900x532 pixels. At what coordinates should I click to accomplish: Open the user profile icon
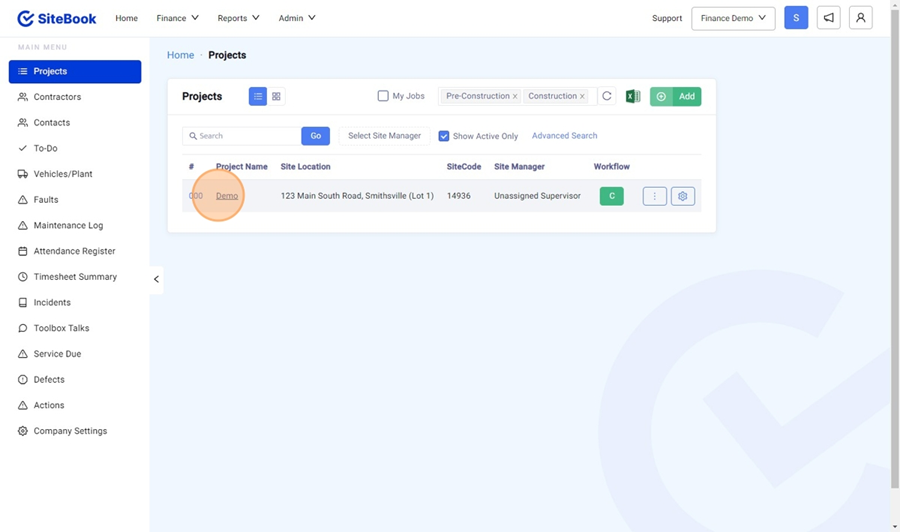[860, 18]
